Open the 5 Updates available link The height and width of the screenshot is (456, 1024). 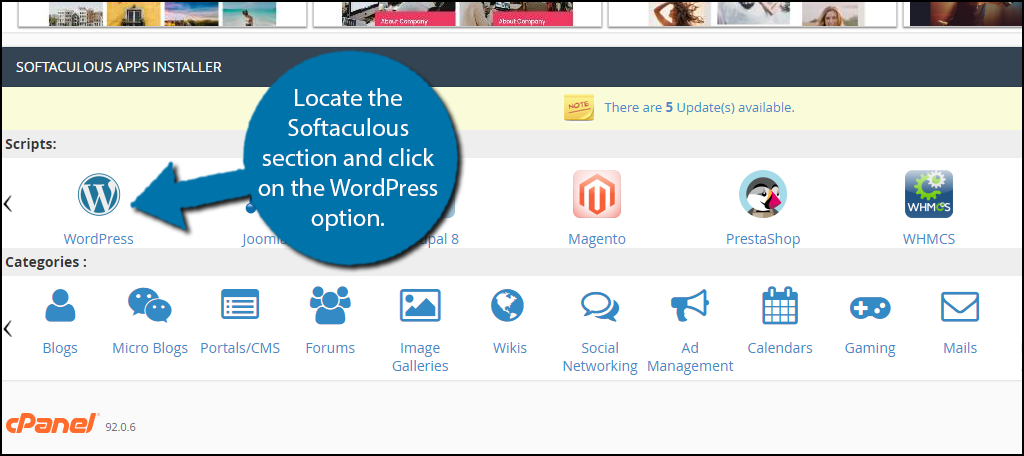click(x=699, y=108)
